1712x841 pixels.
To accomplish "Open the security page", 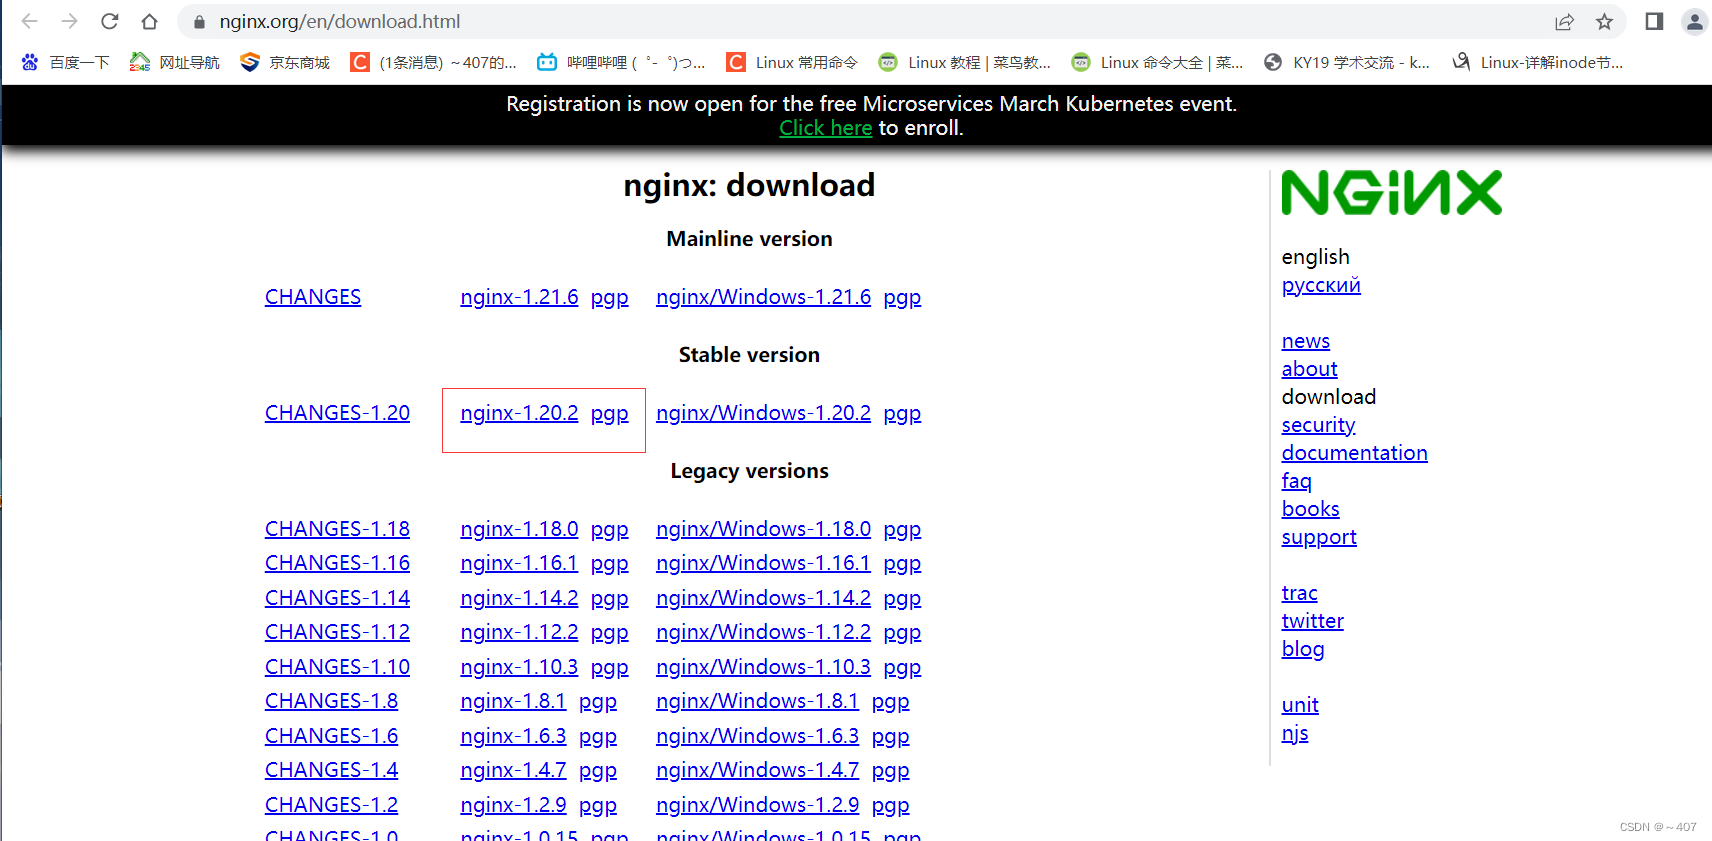I will pos(1318,425).
